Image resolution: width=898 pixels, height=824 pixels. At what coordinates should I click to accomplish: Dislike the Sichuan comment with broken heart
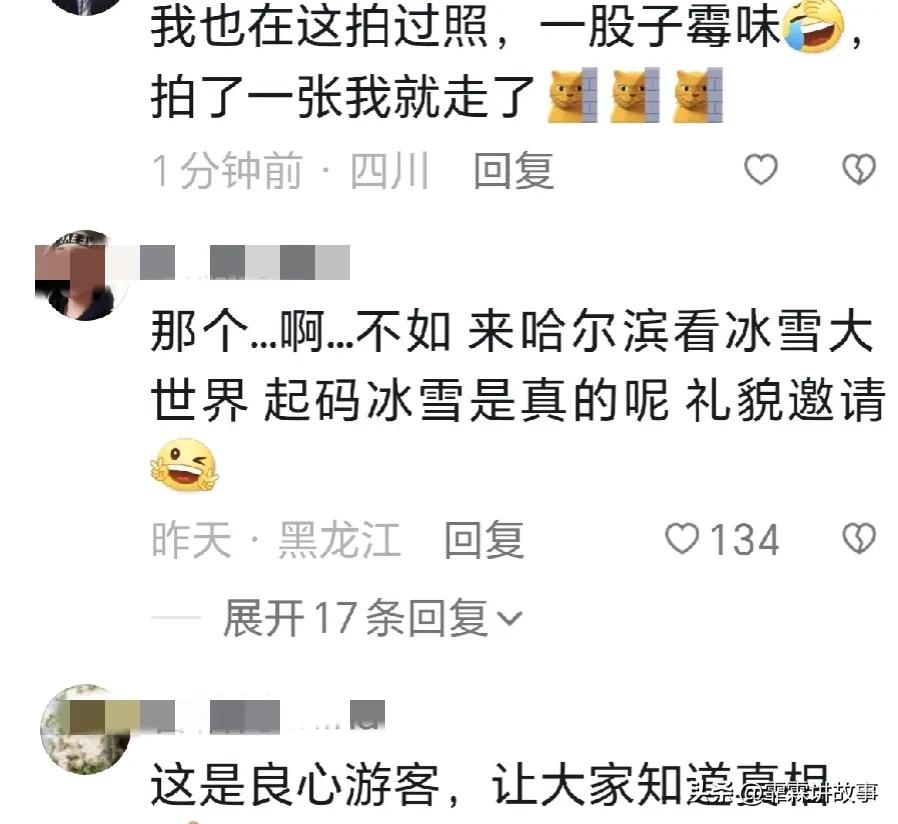pos(859,169)
